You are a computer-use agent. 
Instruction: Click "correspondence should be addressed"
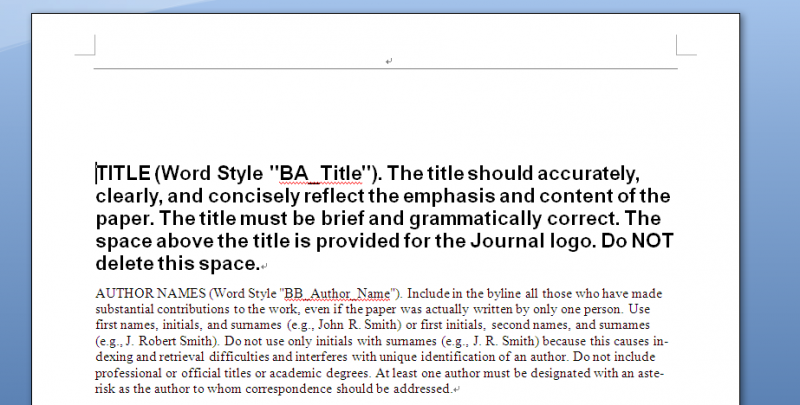347,389
